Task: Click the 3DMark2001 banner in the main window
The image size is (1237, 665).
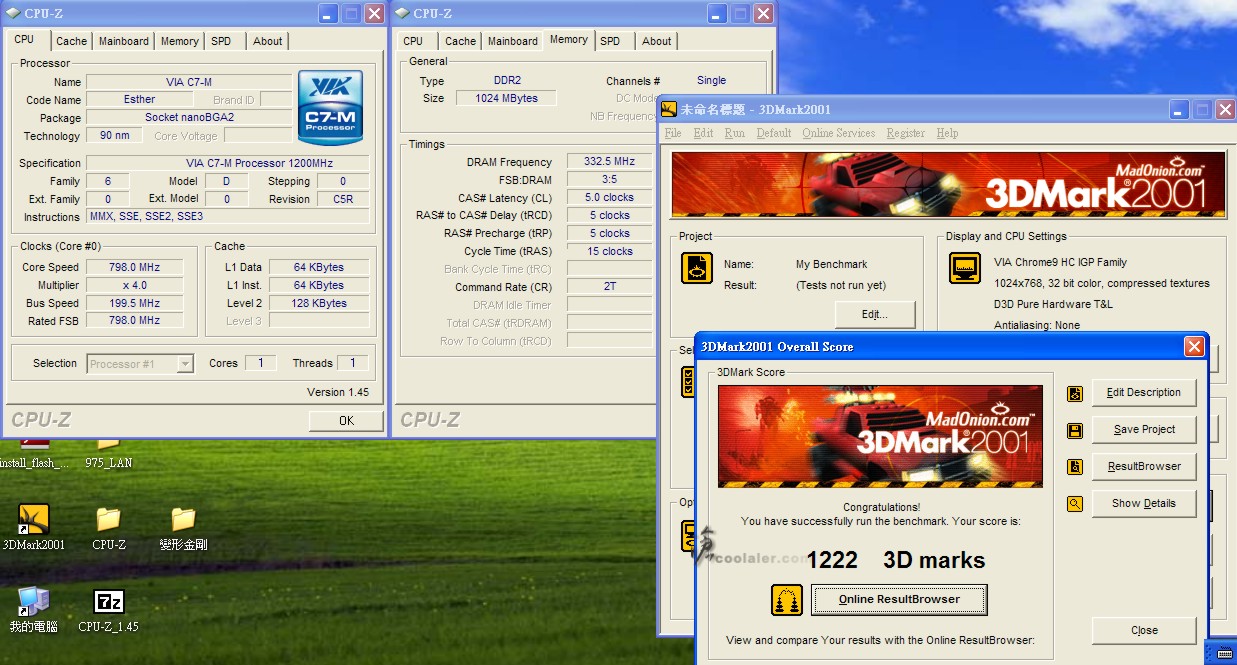Action: tap(948, 185)
